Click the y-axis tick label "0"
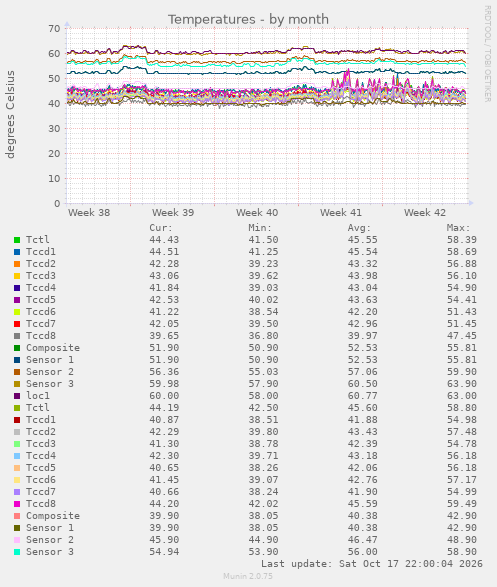 (57, 204)
